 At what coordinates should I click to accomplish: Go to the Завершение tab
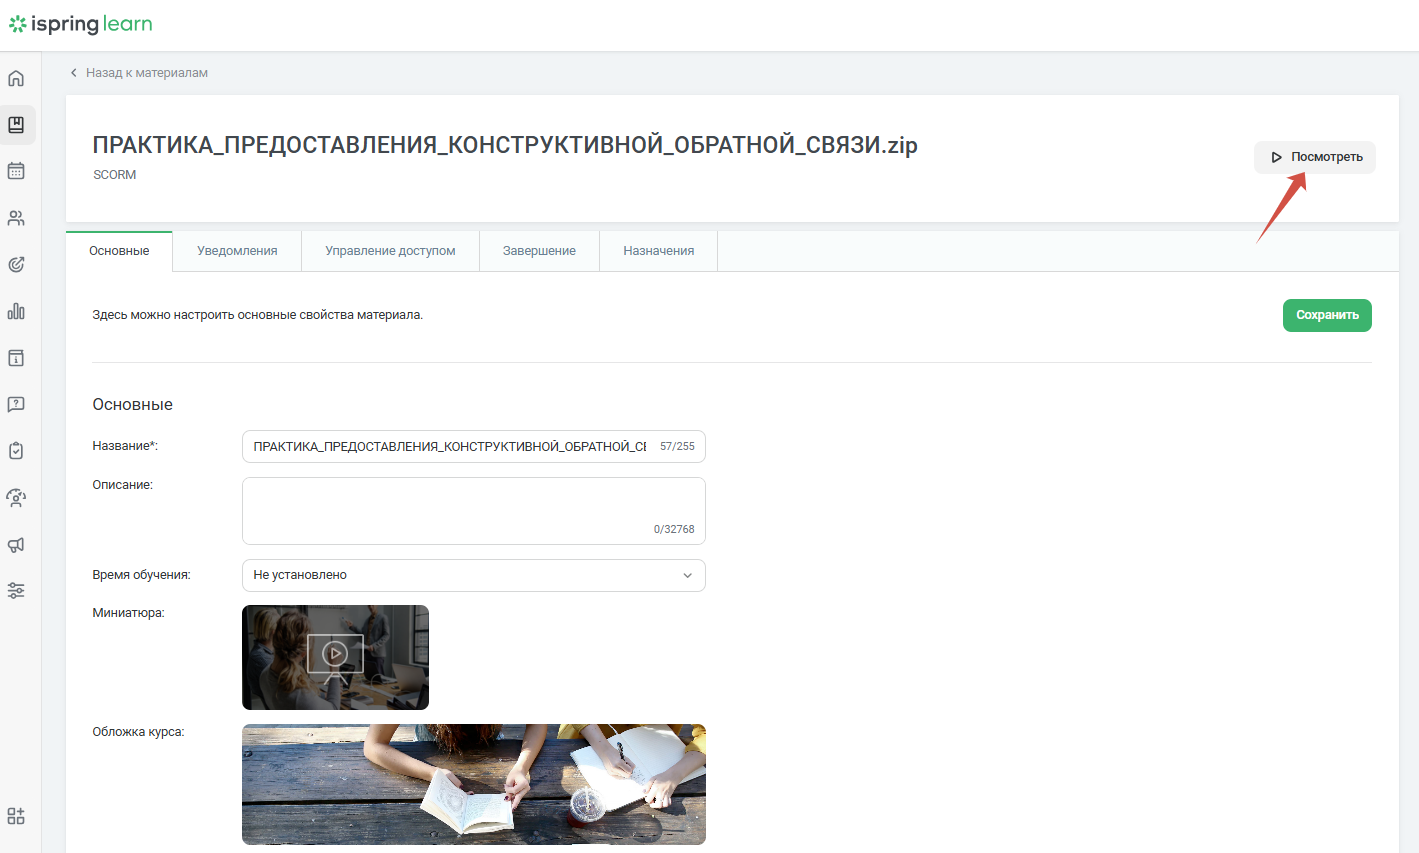point(539,251)
